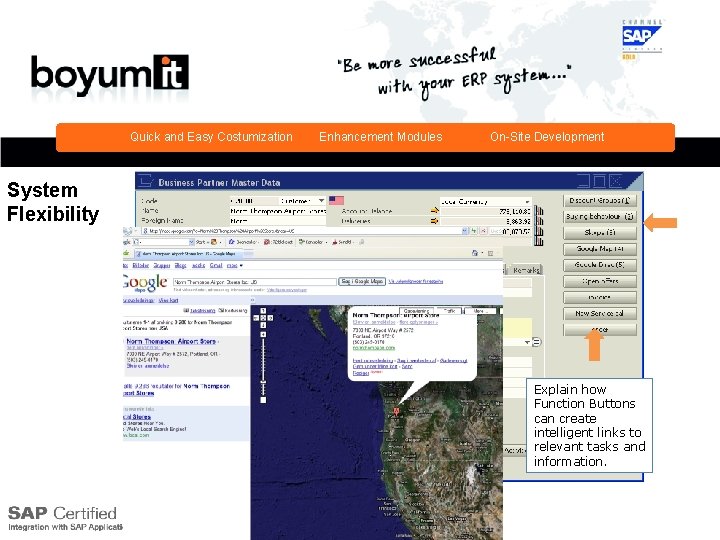Open the Gmail link in Google navigation
Viewport: 720px width, 540px height.
tap(216, 265)
